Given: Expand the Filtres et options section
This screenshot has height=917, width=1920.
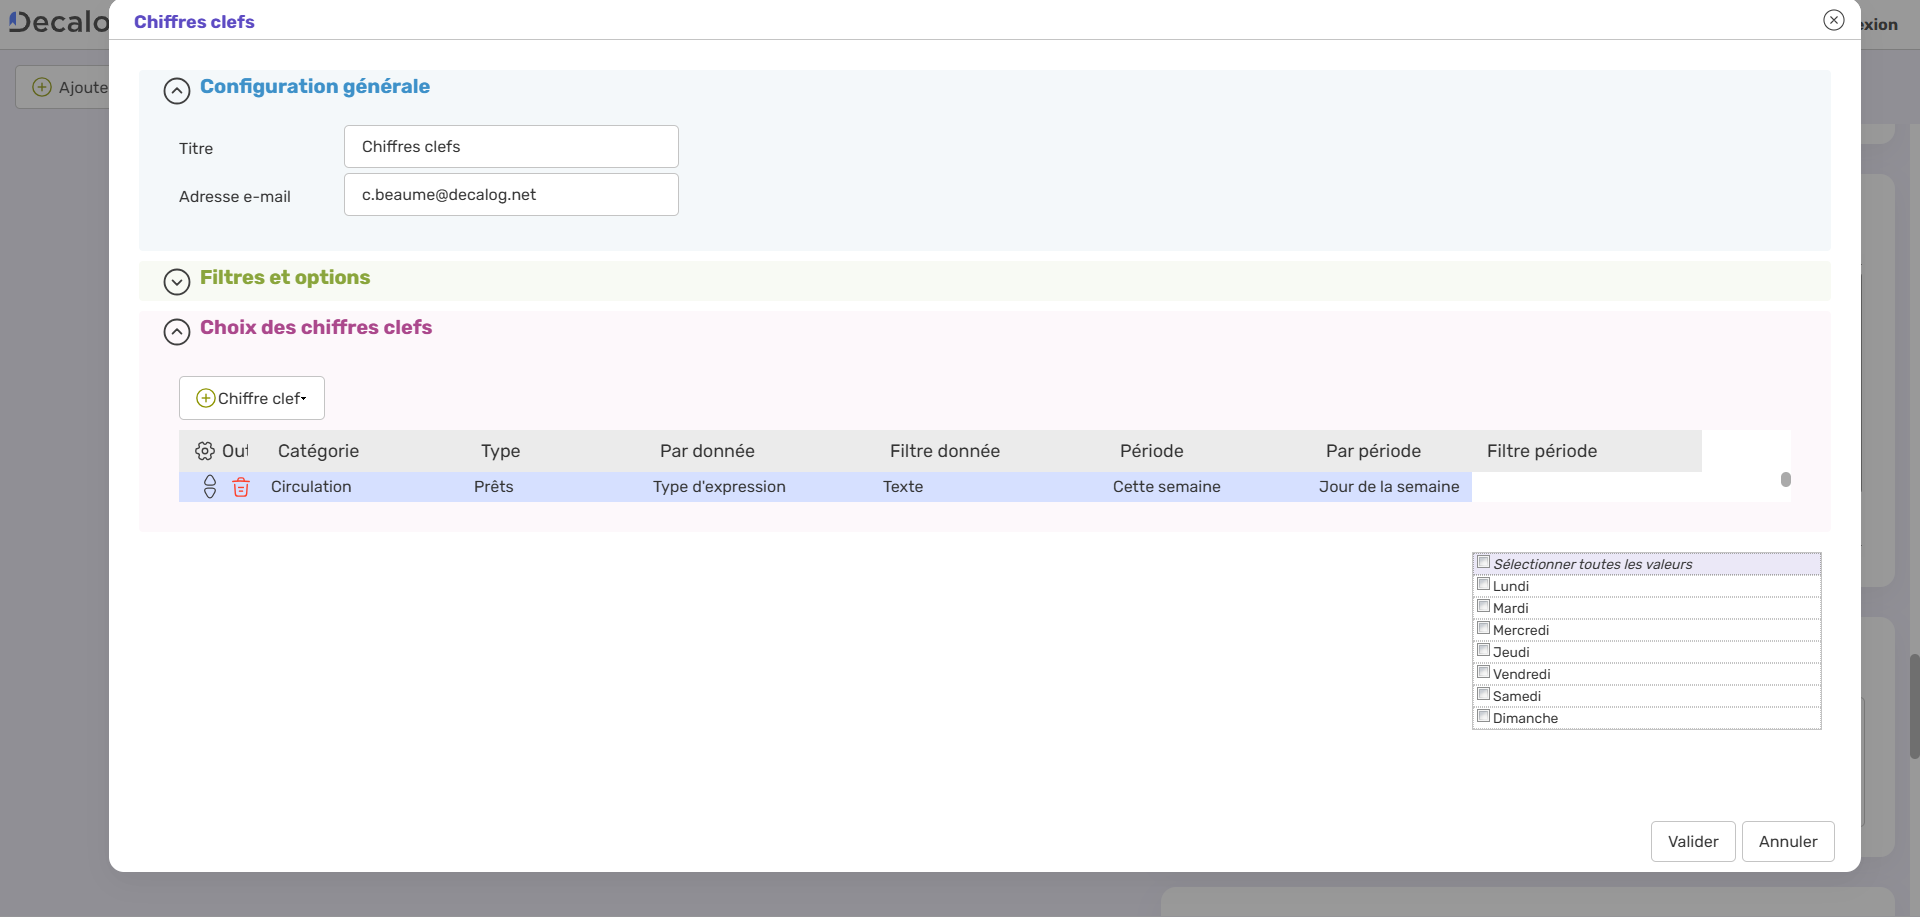Looking at the screenshot, I should coord(177,282).
